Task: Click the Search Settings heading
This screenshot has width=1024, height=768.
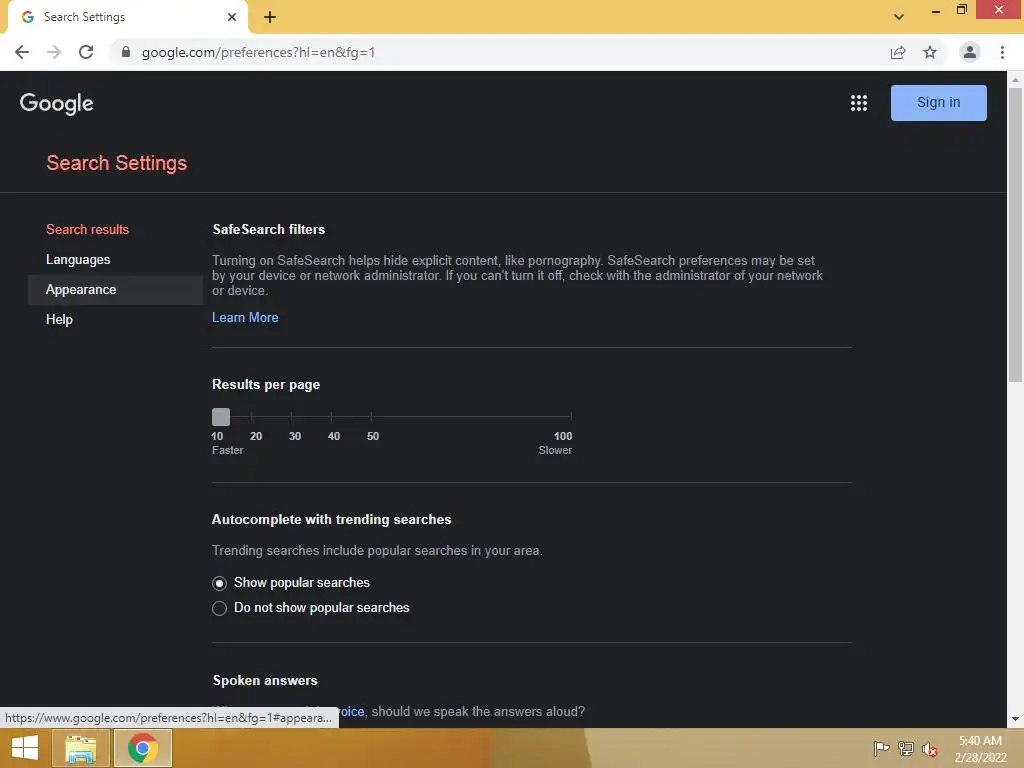Action: (x=117, y=163)
